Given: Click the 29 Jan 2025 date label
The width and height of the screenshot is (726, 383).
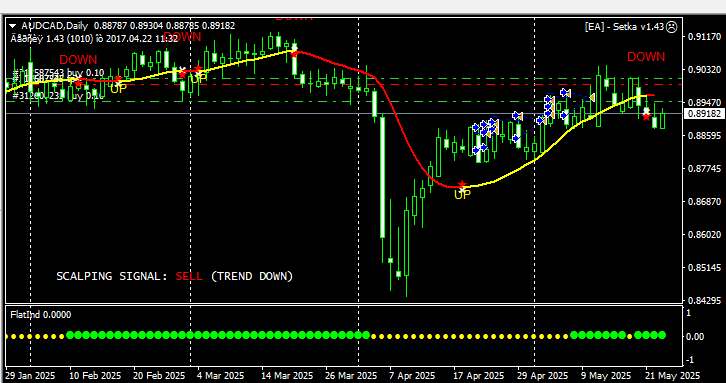Looking at the screenshot, I should tap(30, 375).
